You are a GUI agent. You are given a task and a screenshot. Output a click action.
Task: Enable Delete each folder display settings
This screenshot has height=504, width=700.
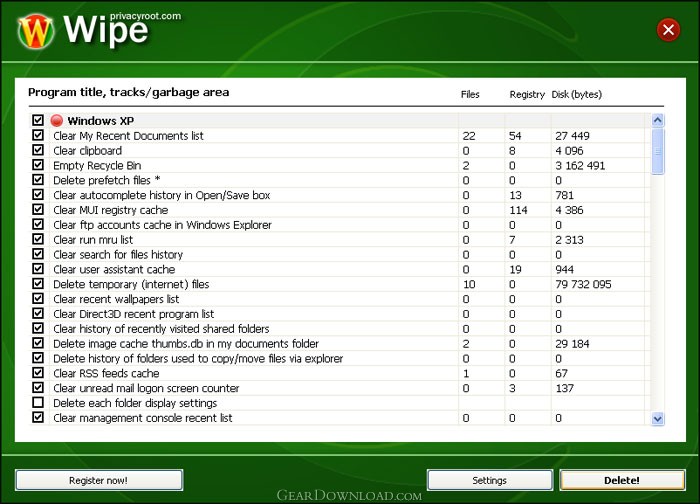[x=38, y=402]
